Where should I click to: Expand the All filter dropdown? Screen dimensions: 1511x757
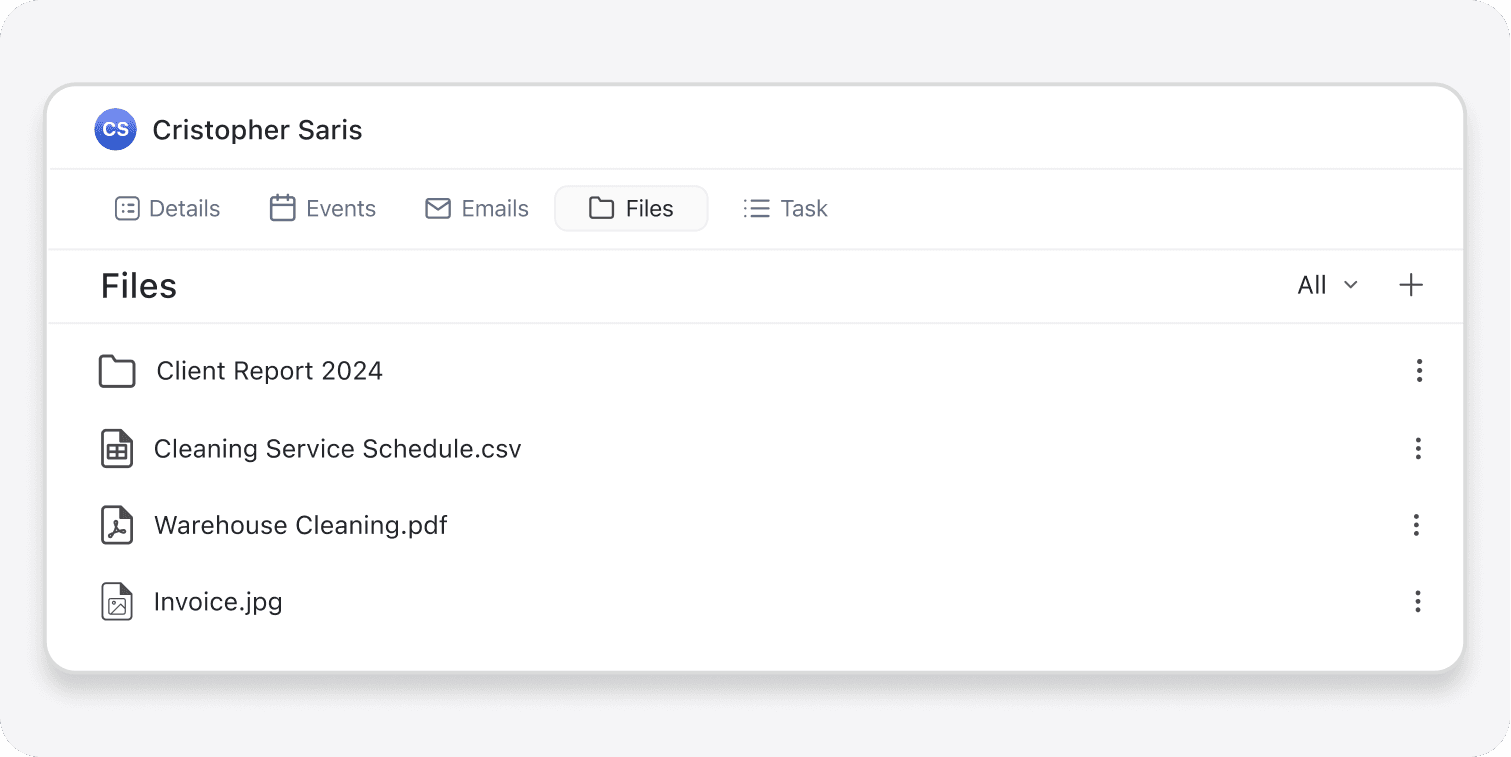point(1327,286)
